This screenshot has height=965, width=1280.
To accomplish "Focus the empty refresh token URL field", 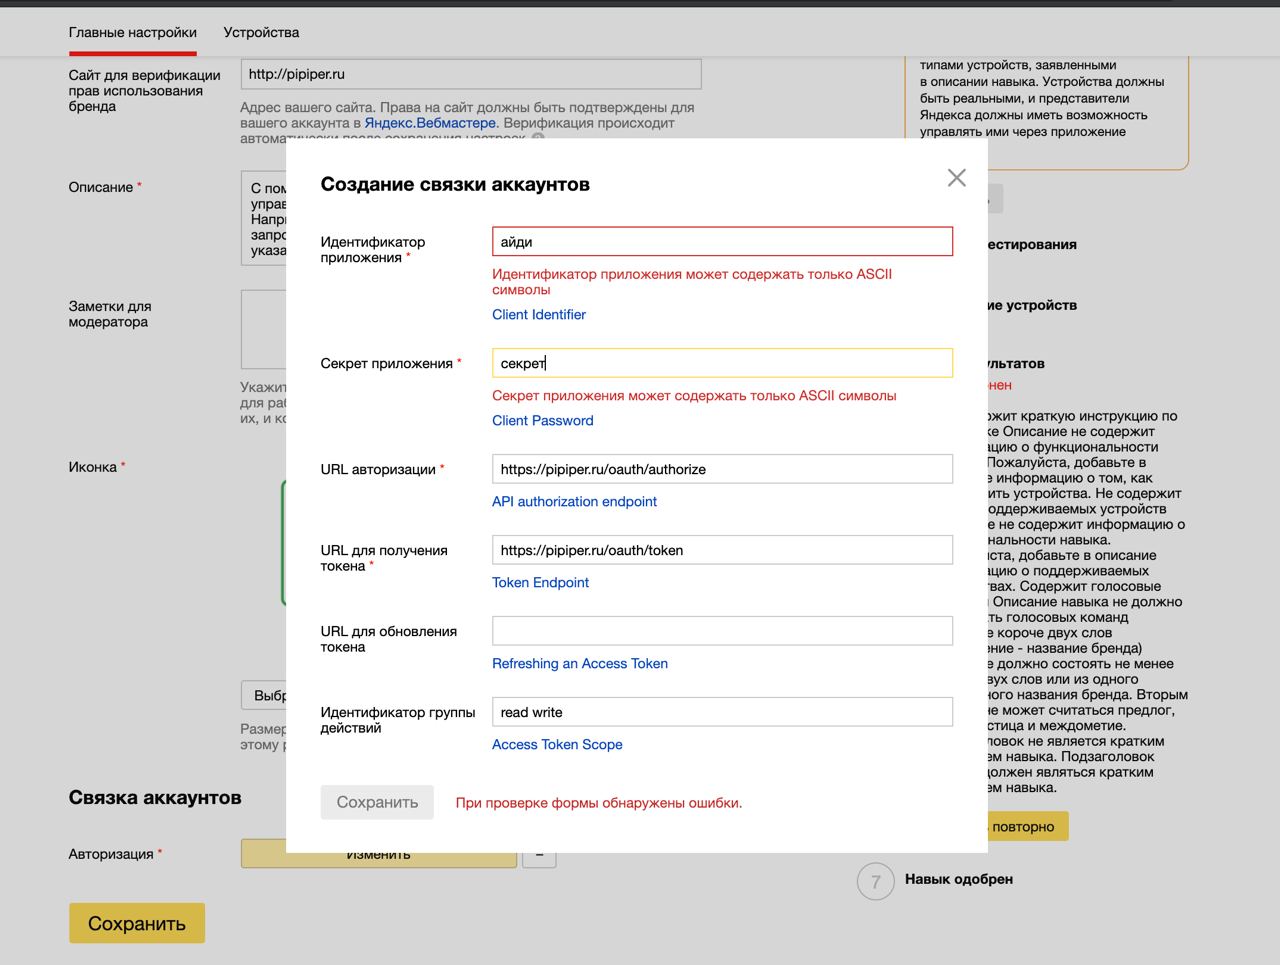I will click(x=722, y=631).
